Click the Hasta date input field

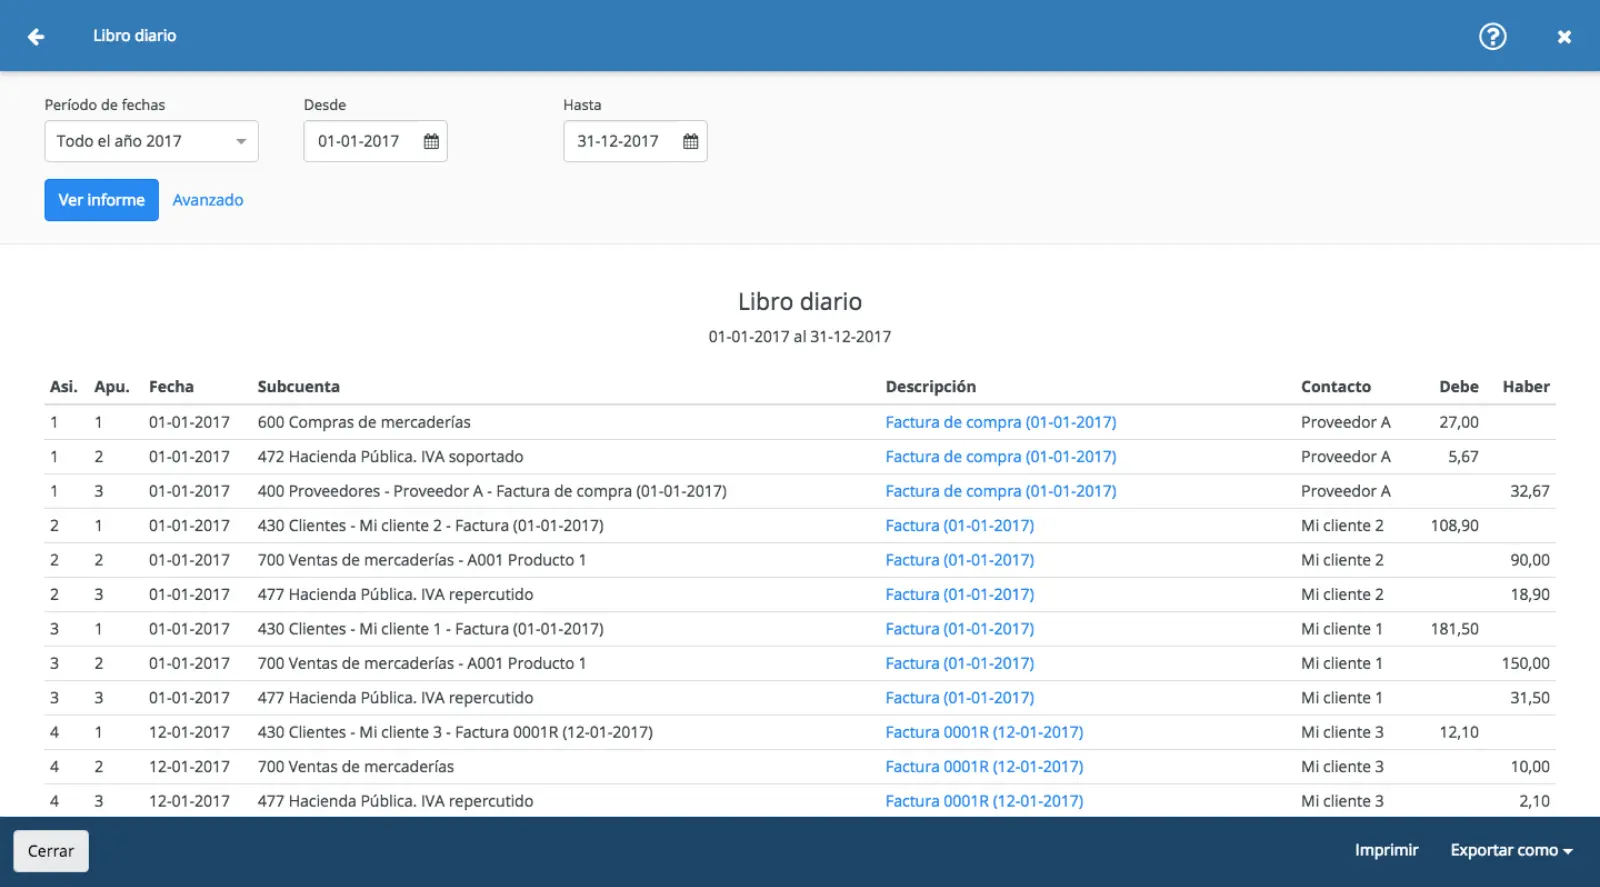pos(619,141)
